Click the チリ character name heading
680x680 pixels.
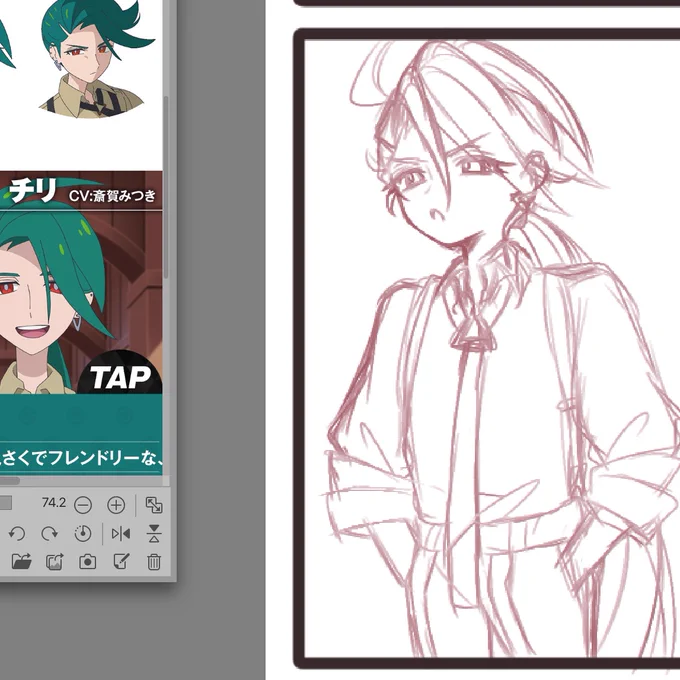click(x=33, y=190)
